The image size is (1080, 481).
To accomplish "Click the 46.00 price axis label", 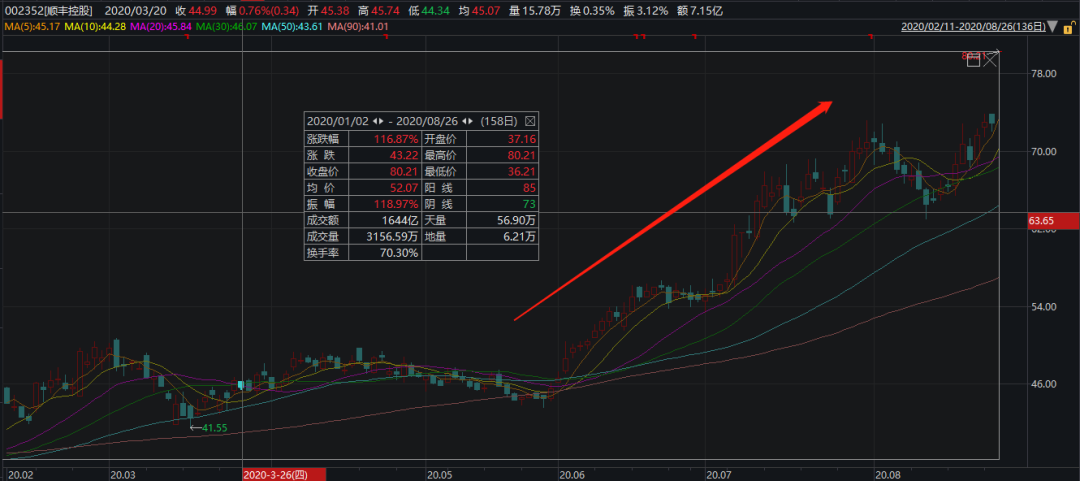I will tap(1043, 384).
